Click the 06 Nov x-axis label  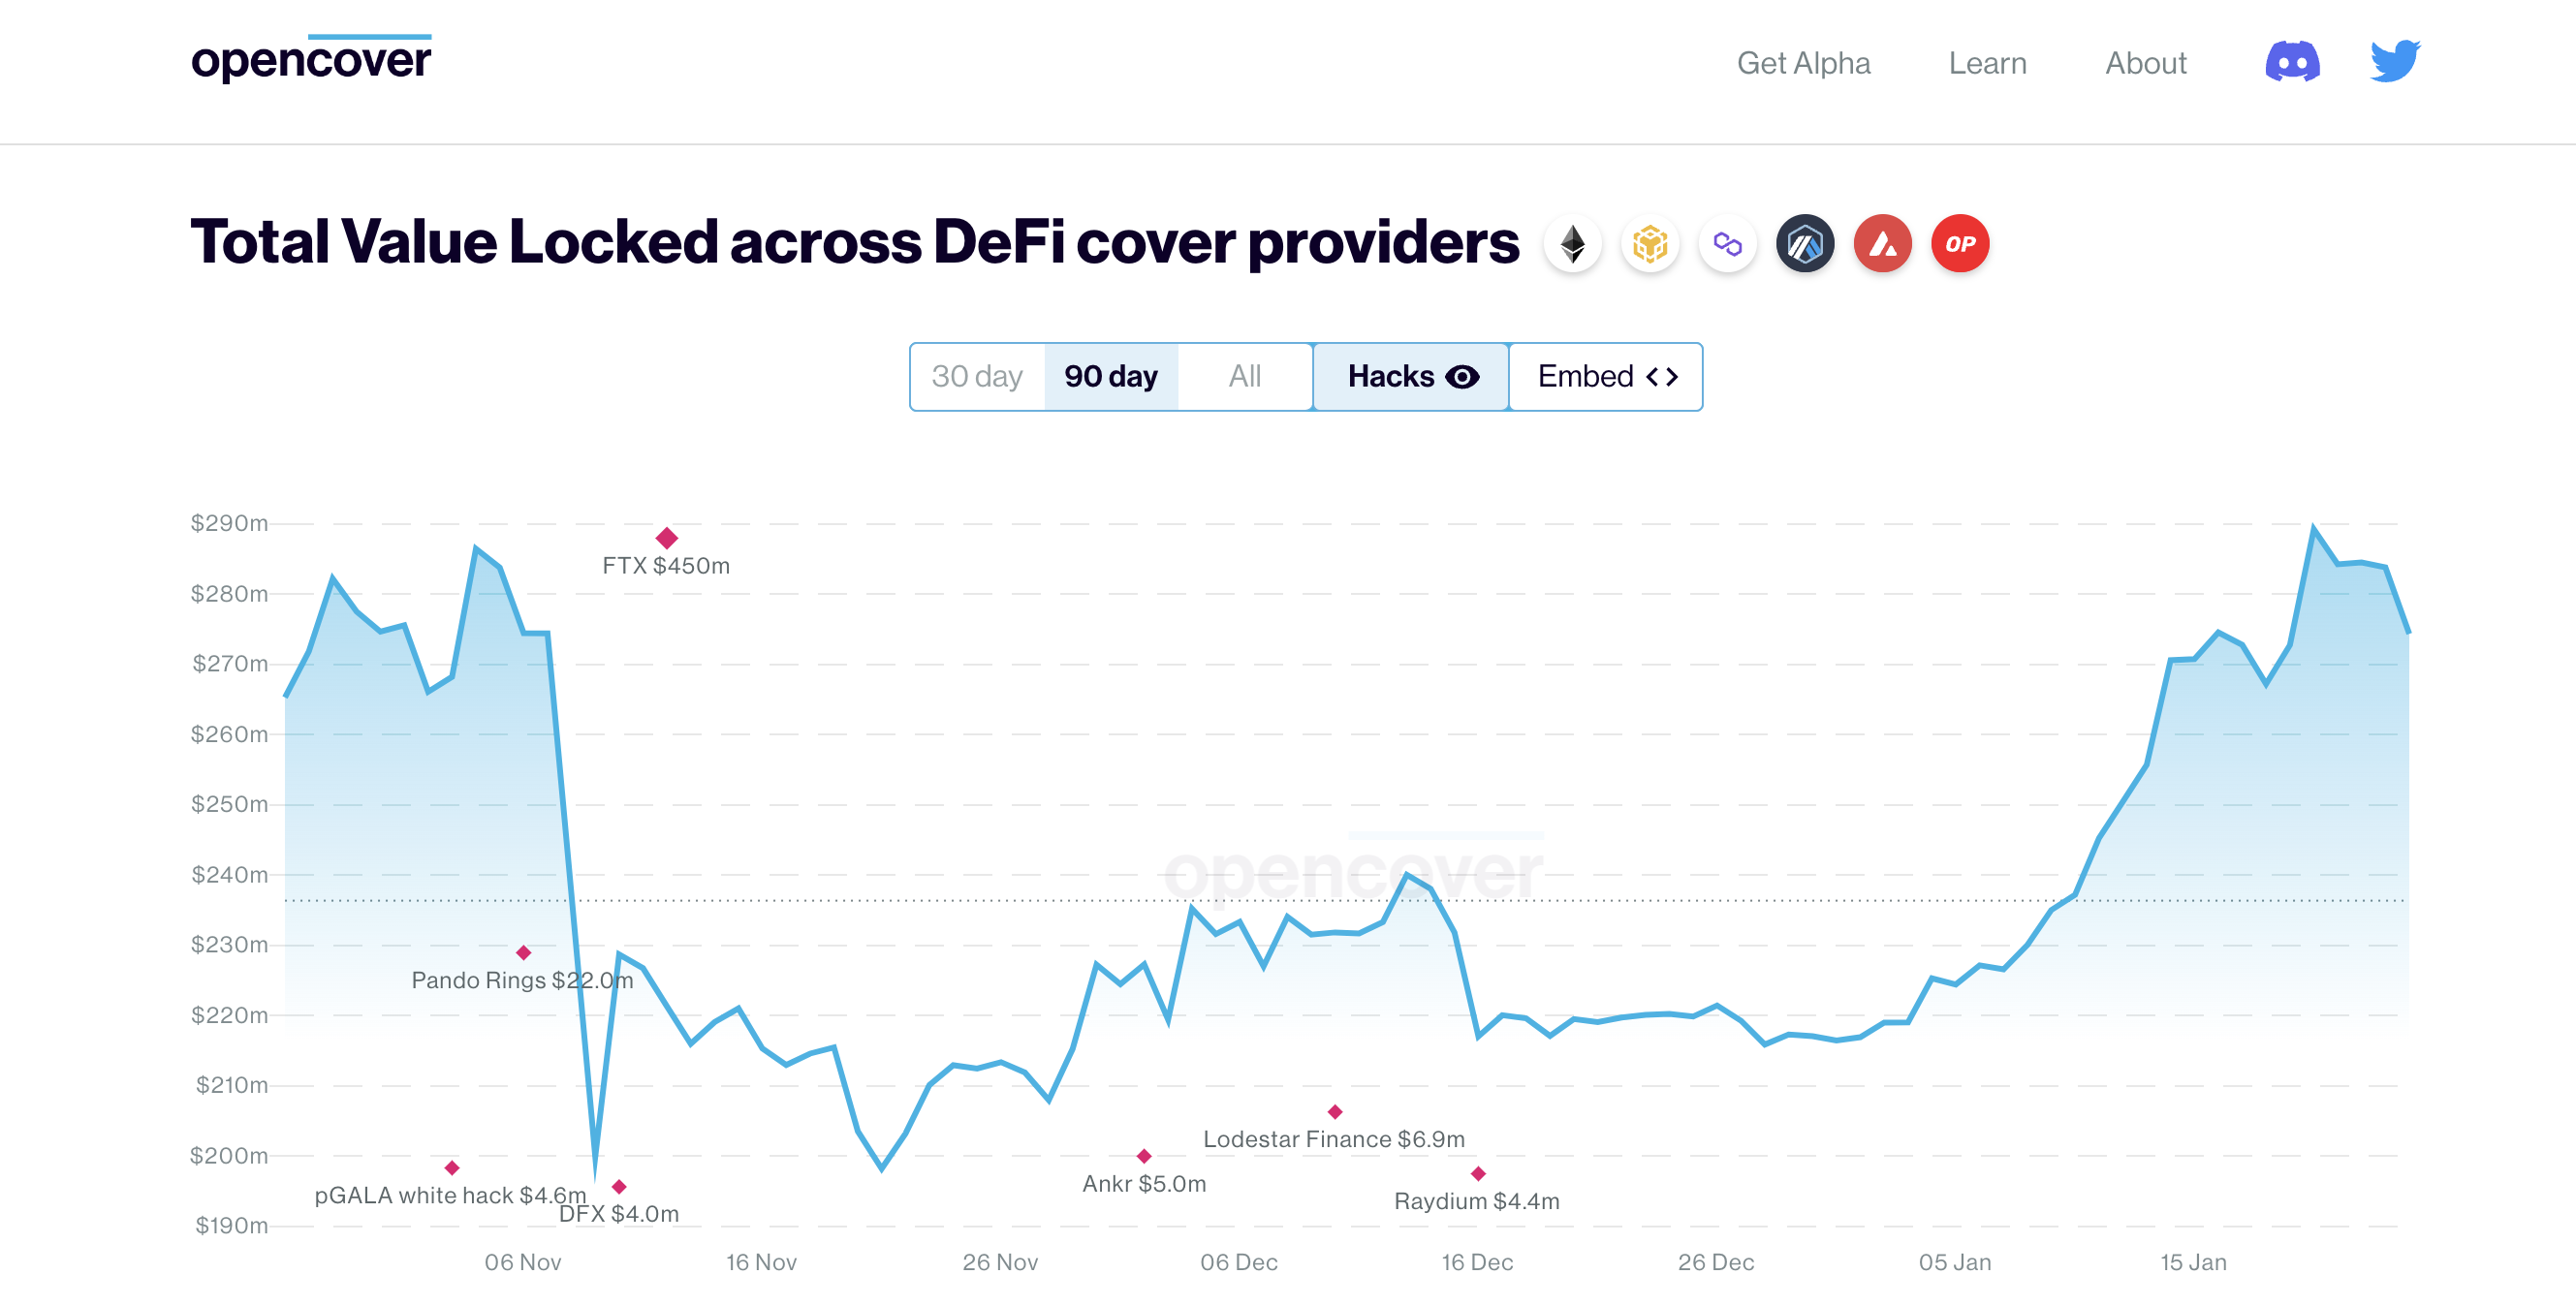(523, 1263)
